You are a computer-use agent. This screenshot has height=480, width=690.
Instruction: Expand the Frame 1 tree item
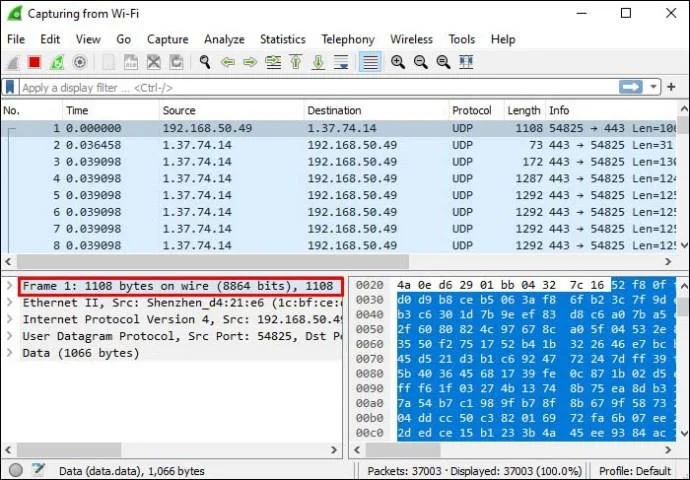tap(9, 286)
